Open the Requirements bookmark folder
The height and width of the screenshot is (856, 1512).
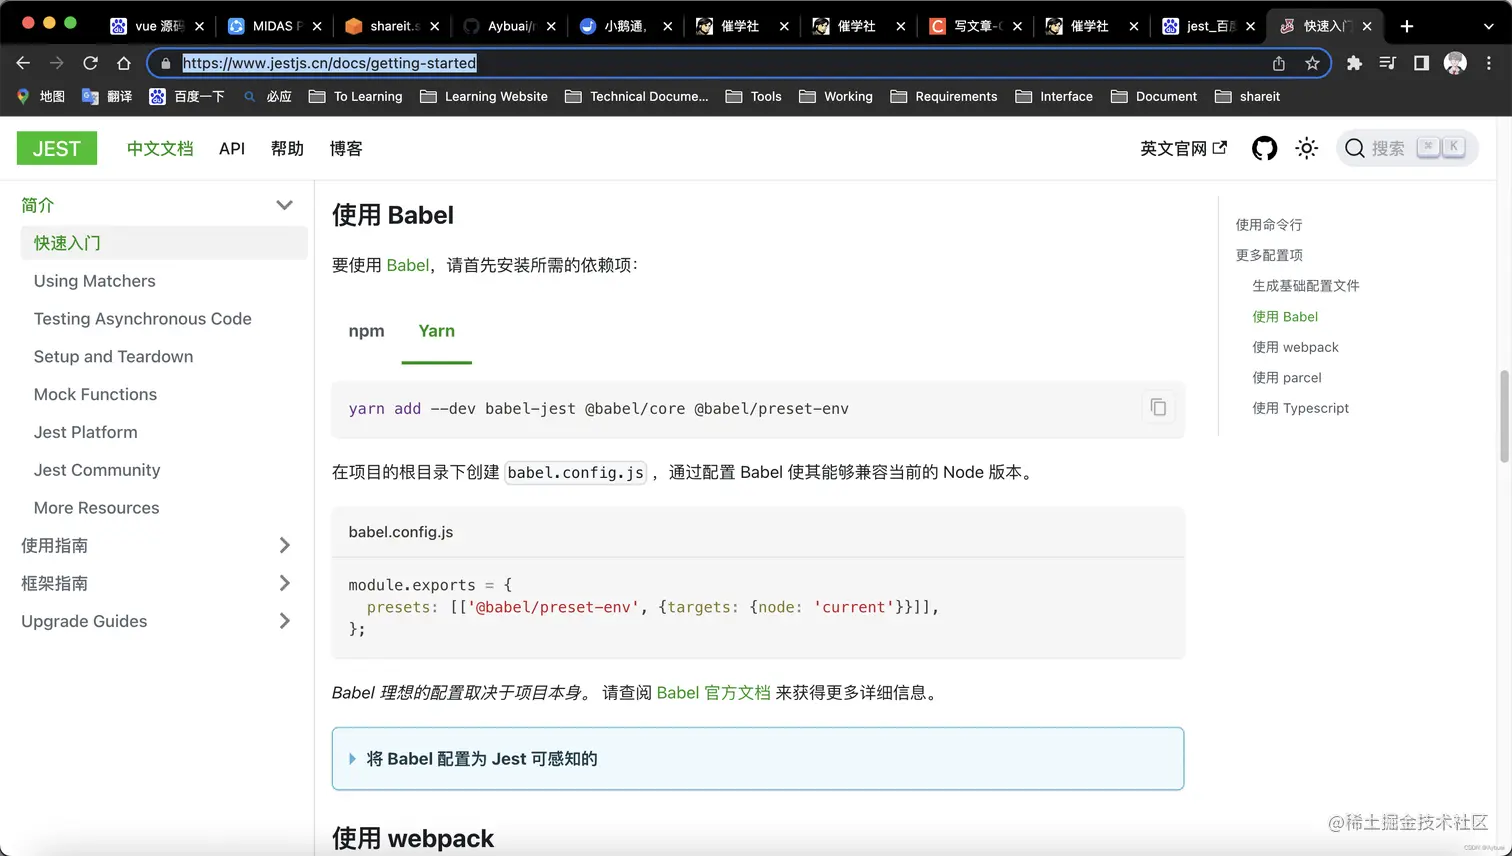pyautogui.click(x=944, y=96)
